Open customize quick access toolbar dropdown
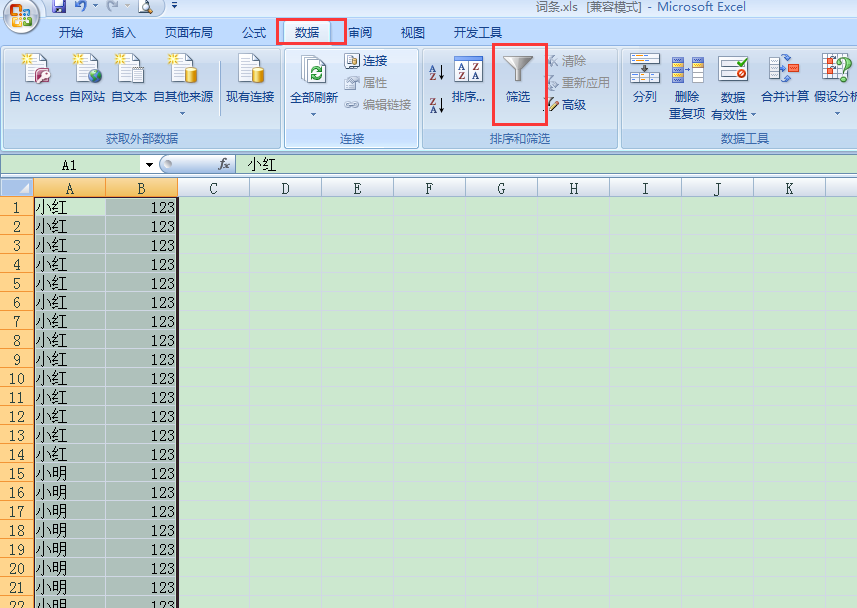This screenshot has width=857, height=608. click(174, 5)
